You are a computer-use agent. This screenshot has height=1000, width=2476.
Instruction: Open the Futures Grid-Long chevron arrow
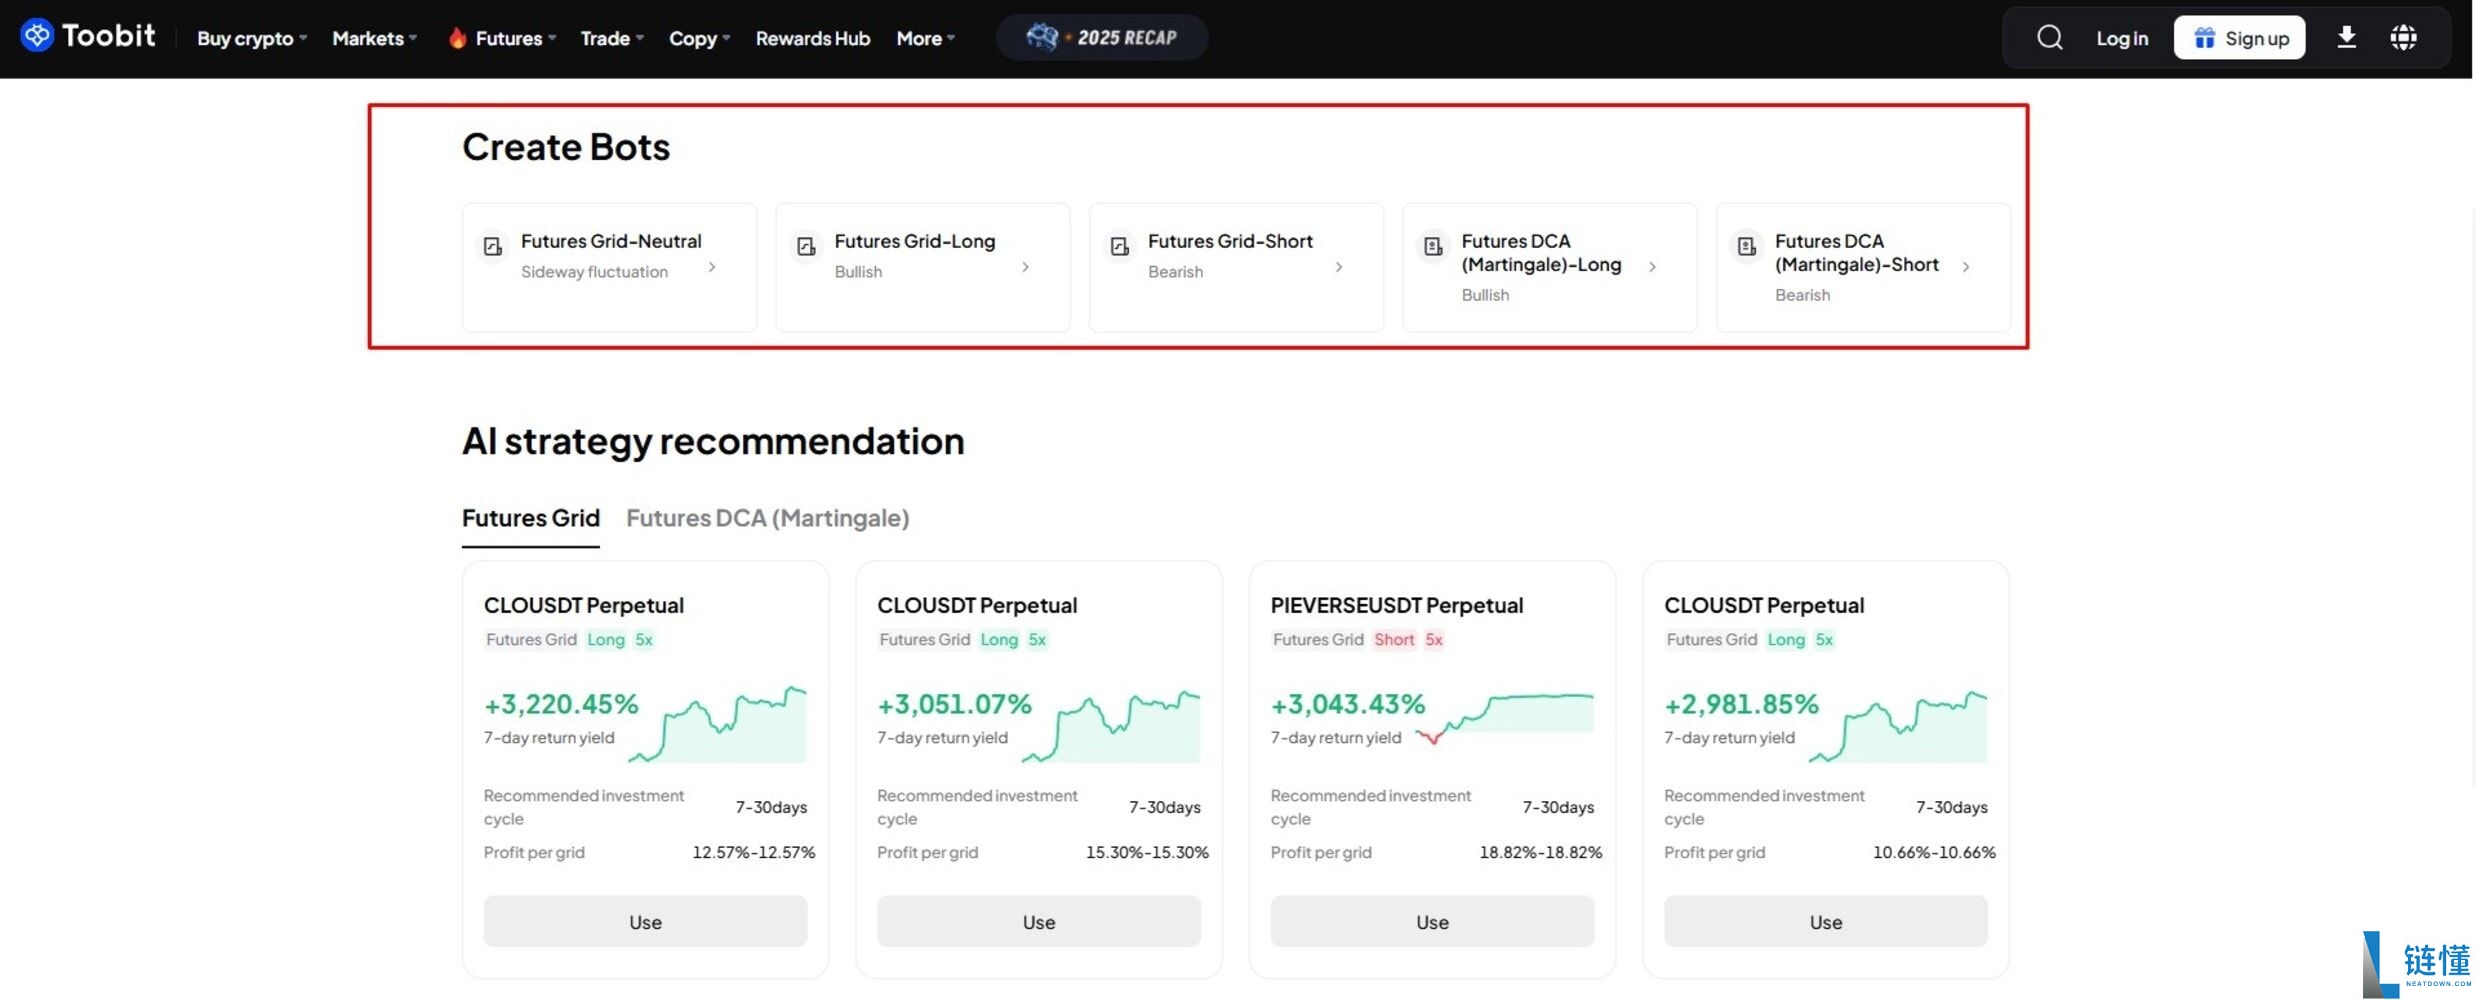tap(1025, 267)
